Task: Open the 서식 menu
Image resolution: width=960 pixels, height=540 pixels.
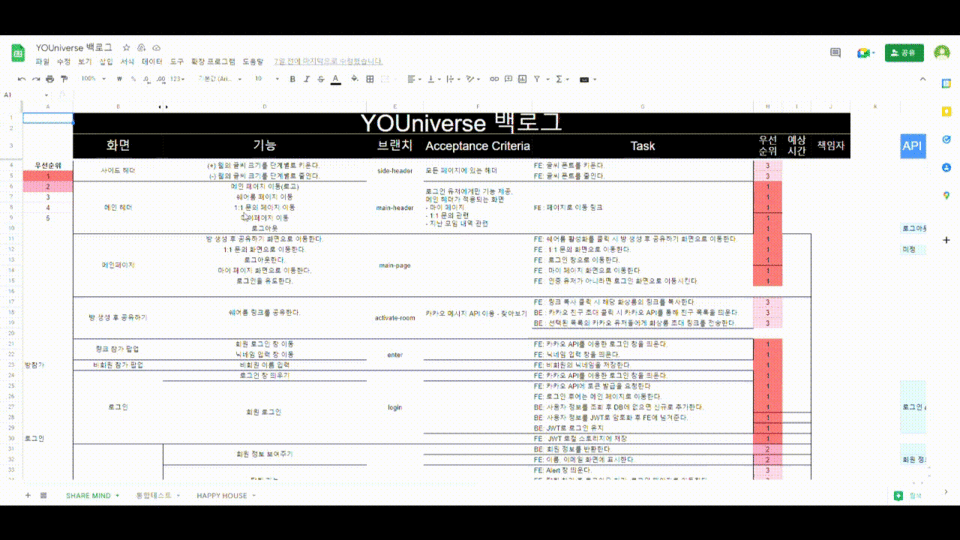Action: pyautogui.click(x=127, y=62)
